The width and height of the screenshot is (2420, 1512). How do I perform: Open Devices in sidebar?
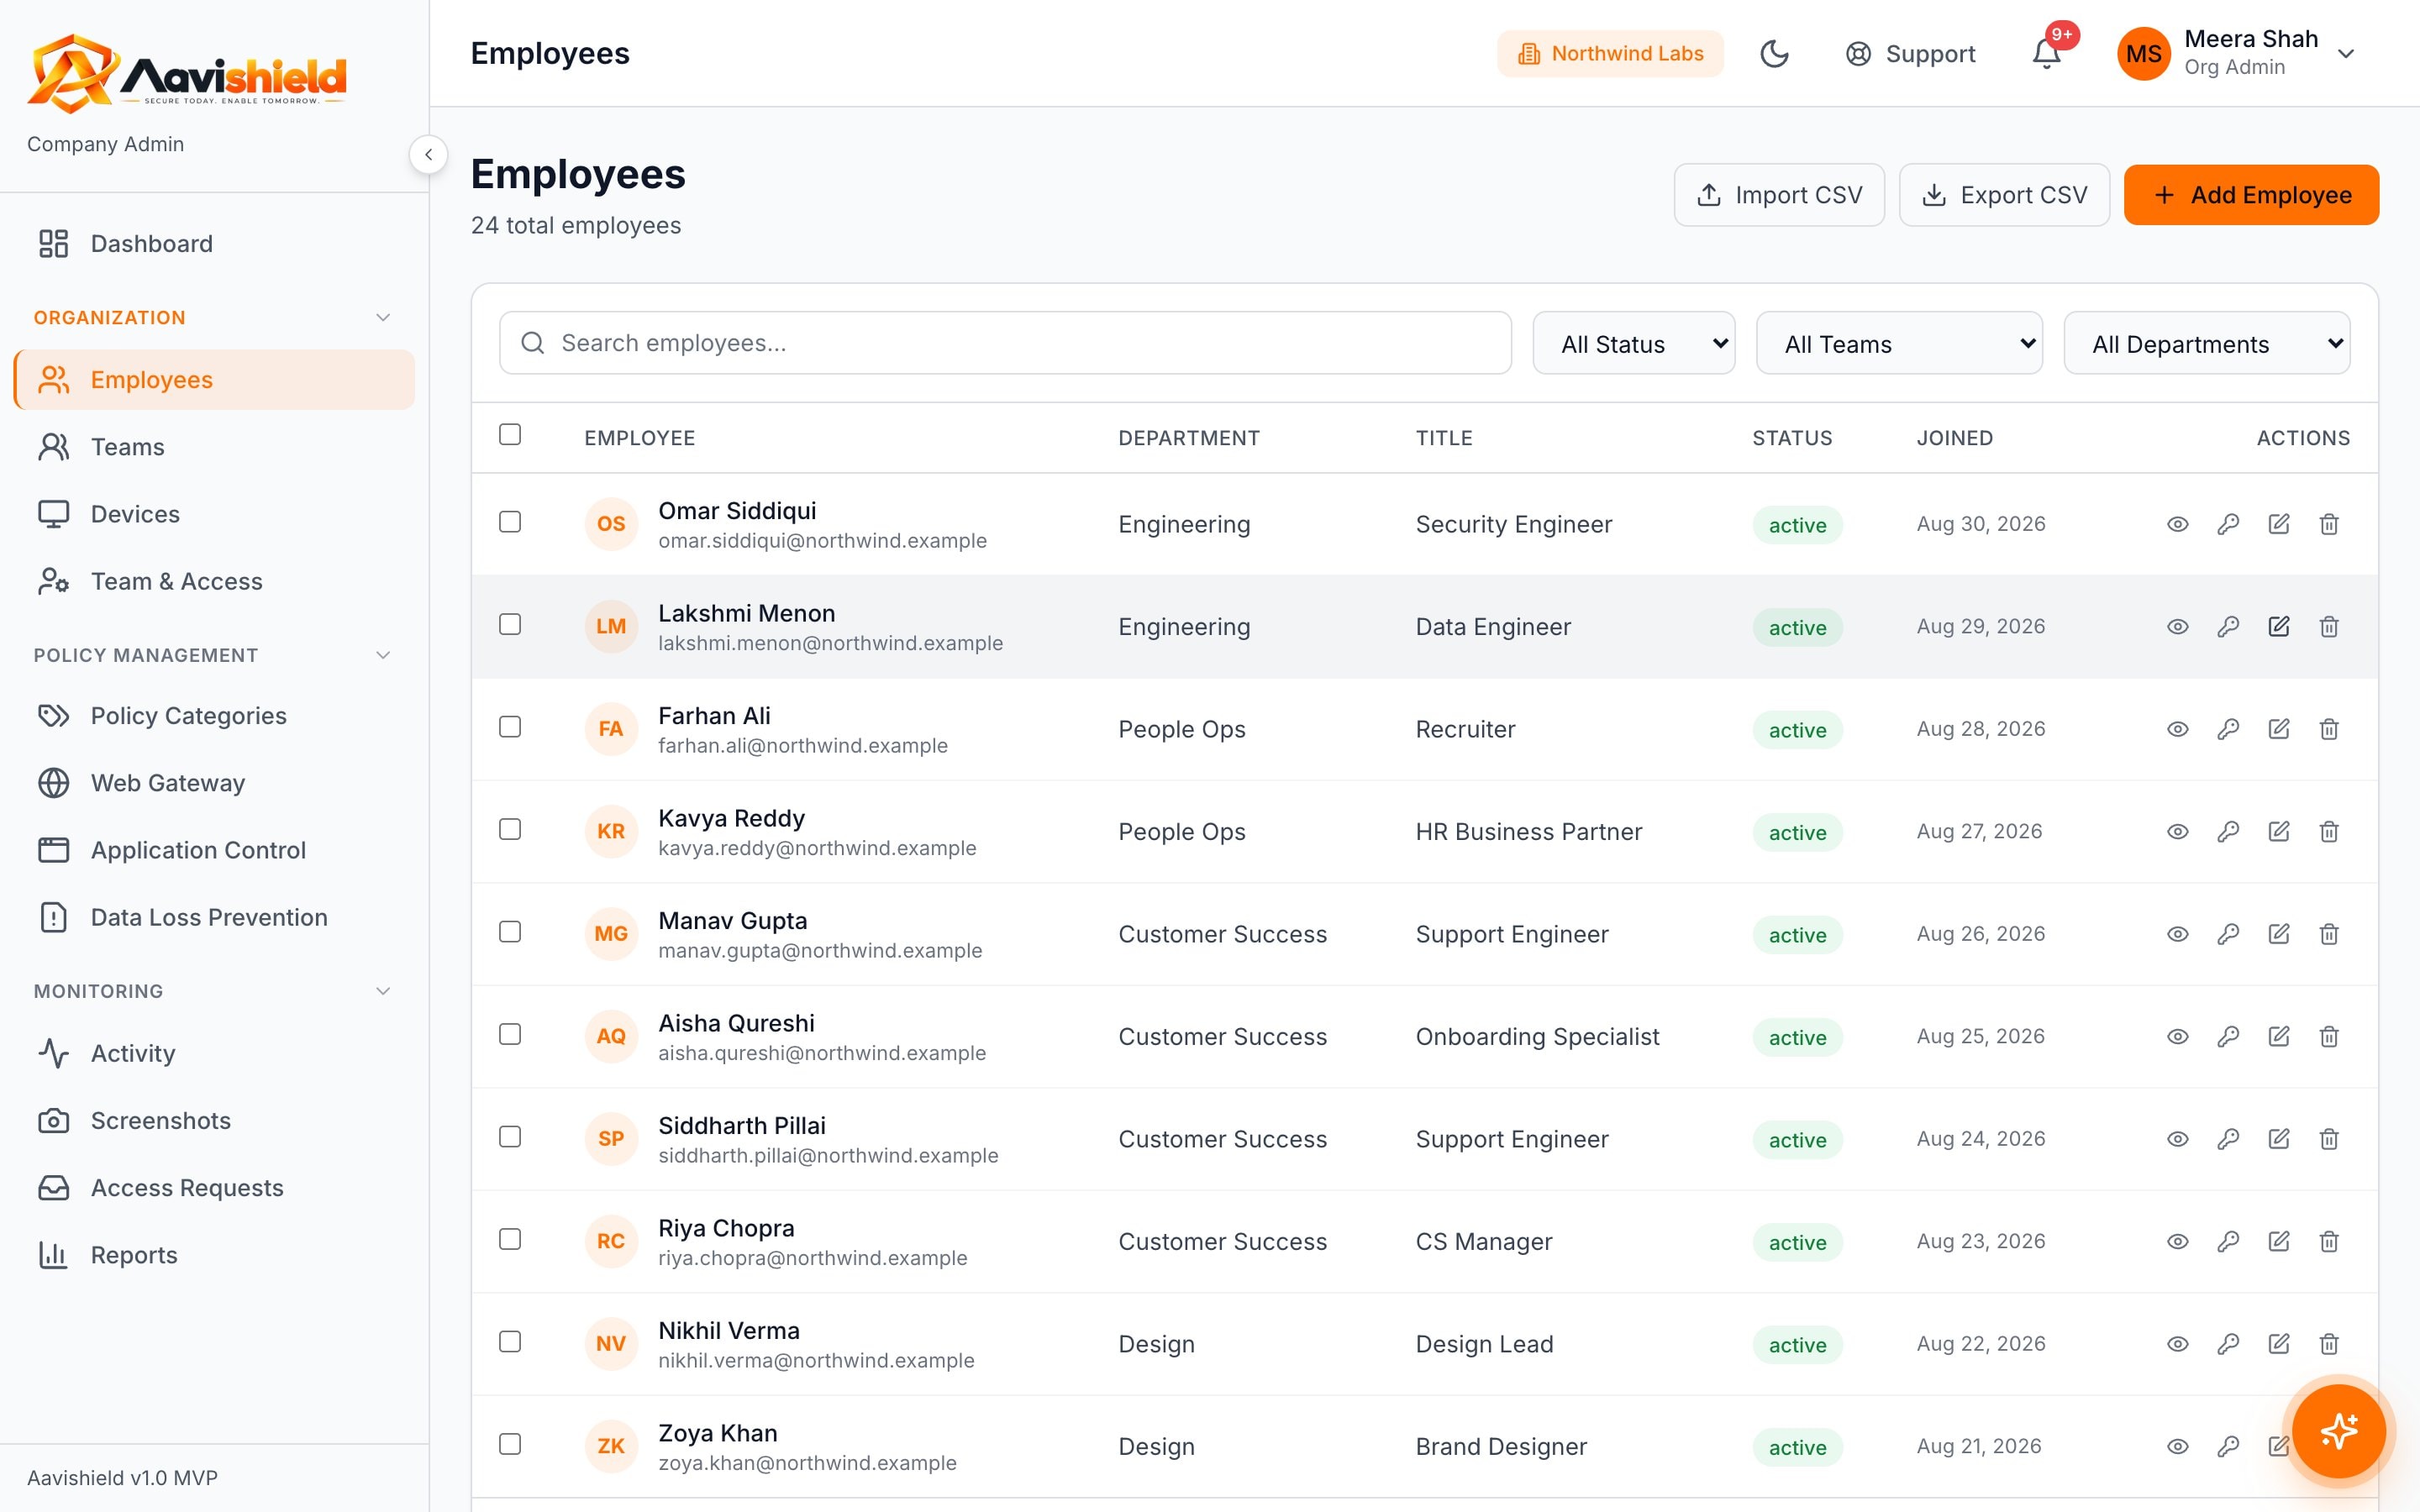click(214, 514)
